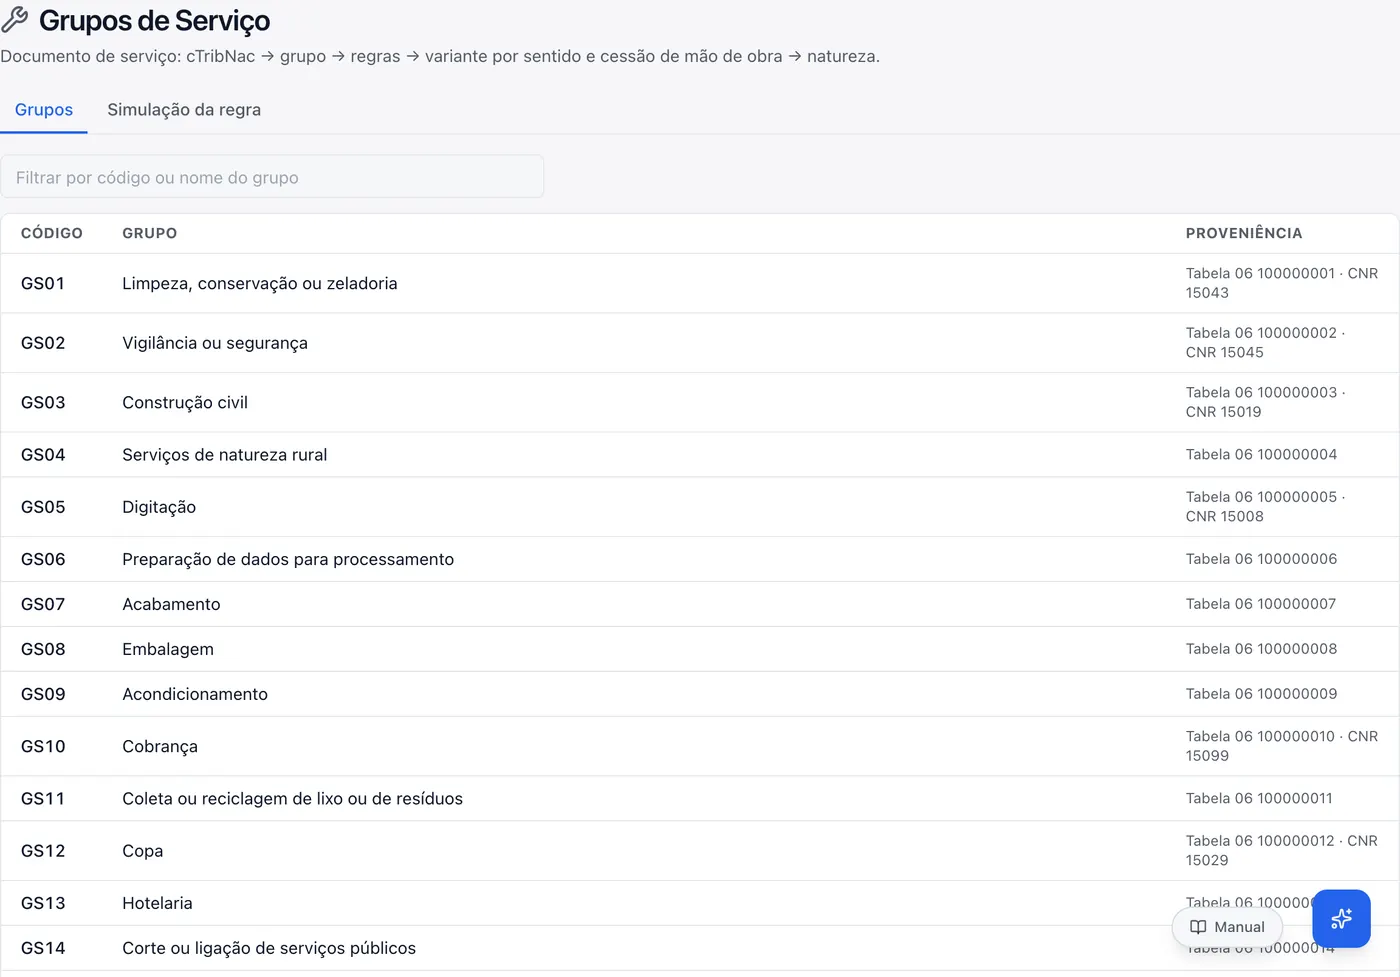Click the CÓDIGO column header
This screenshot has height=977, width=1400.
(52, 233)
